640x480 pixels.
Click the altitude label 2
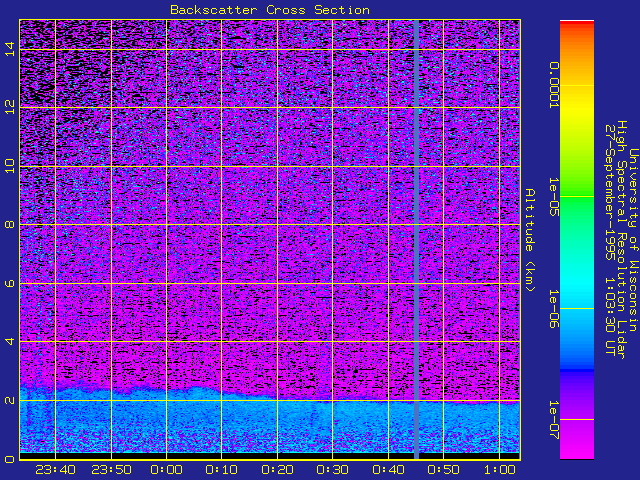point(10,400)
